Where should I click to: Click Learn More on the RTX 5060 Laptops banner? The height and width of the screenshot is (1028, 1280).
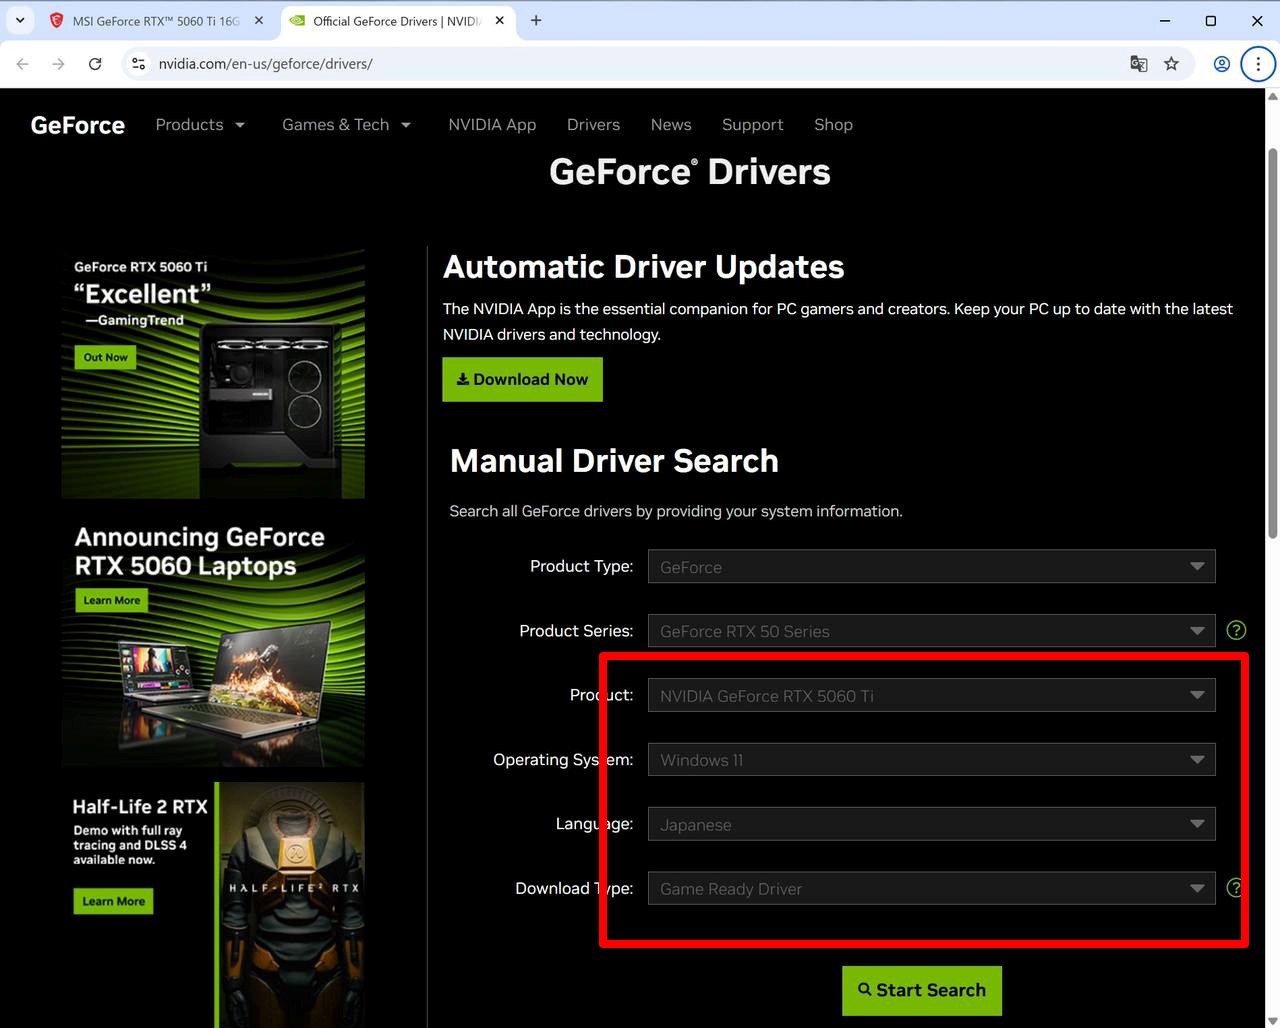112,600
